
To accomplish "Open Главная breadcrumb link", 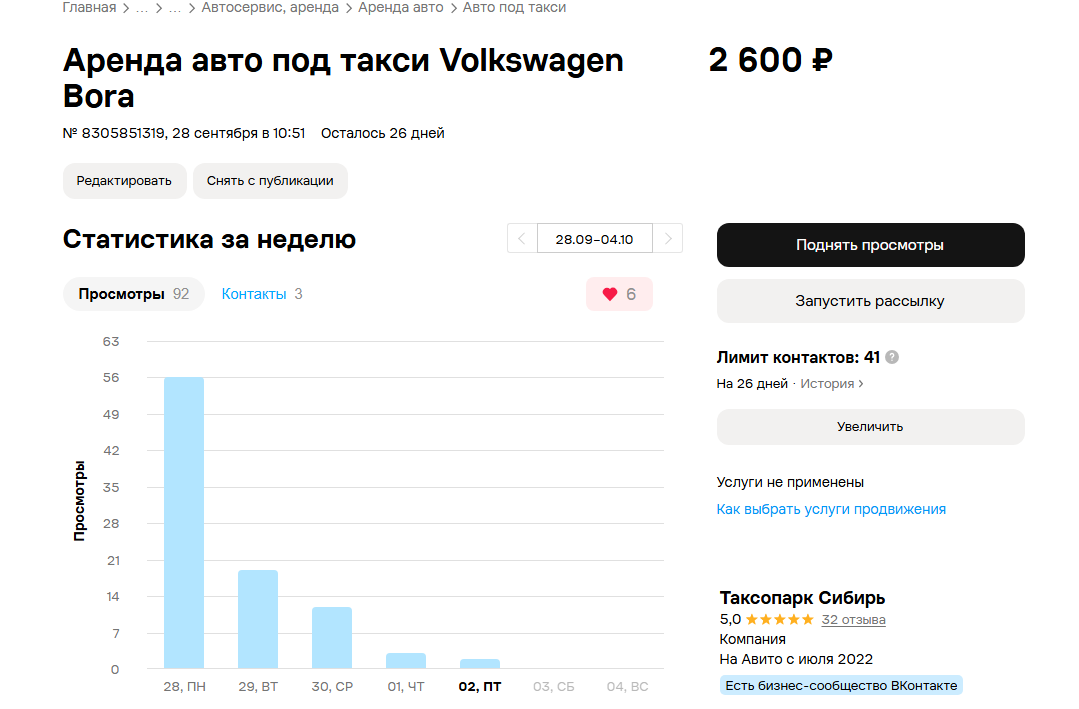I will tap(89, 8).
